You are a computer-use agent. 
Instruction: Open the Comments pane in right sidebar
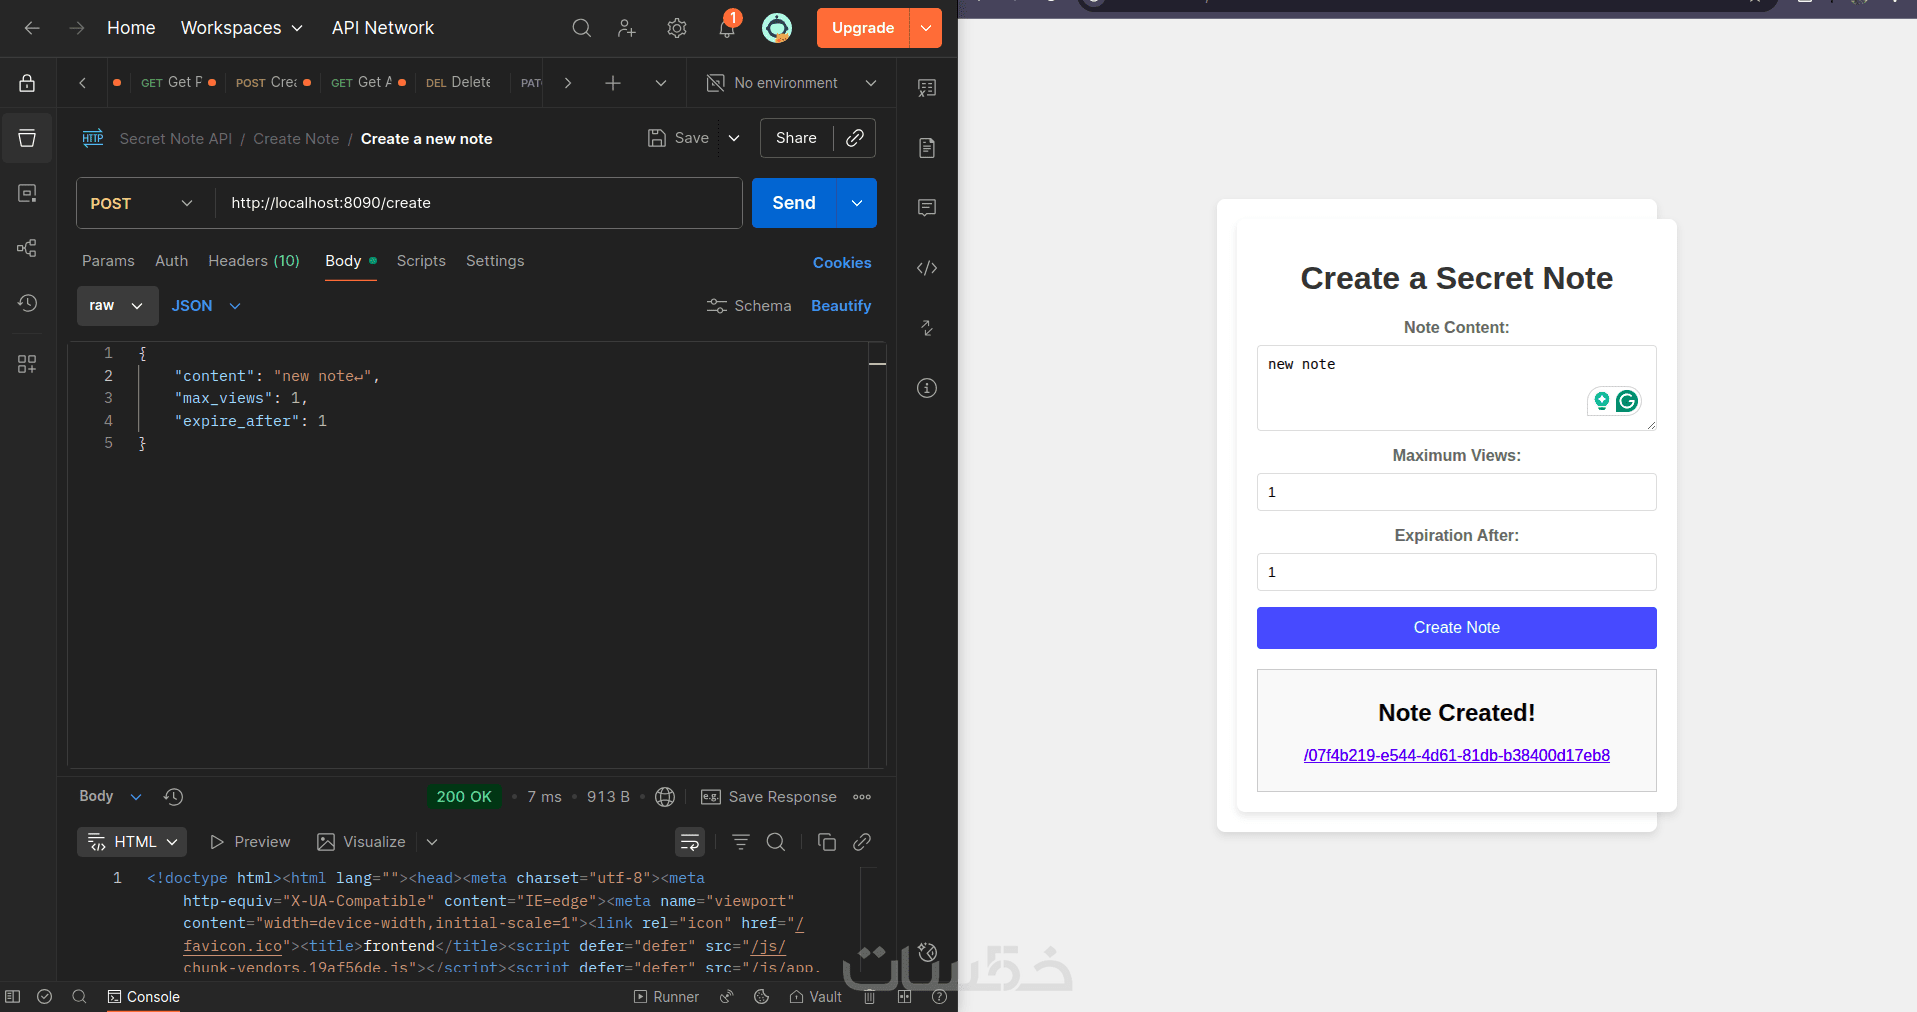coord(927,208)
